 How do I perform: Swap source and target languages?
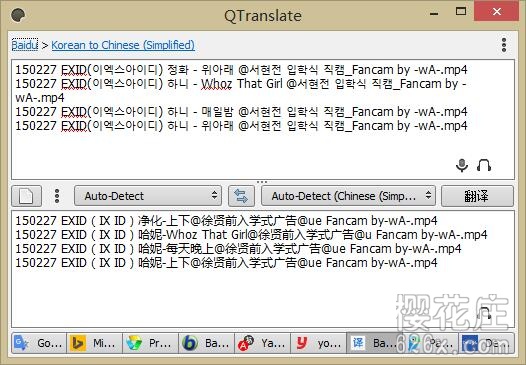point(241,196)
